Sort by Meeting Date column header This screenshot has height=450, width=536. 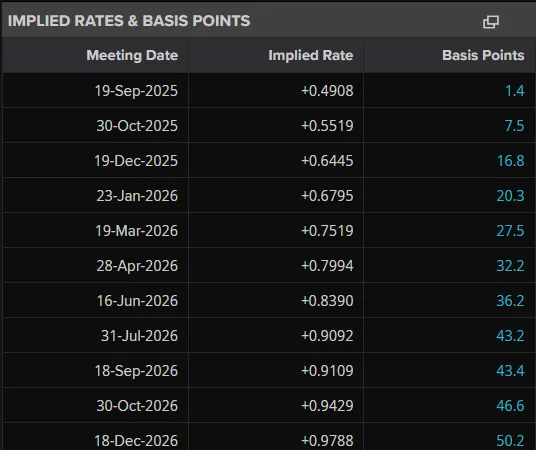coord(132,55)
